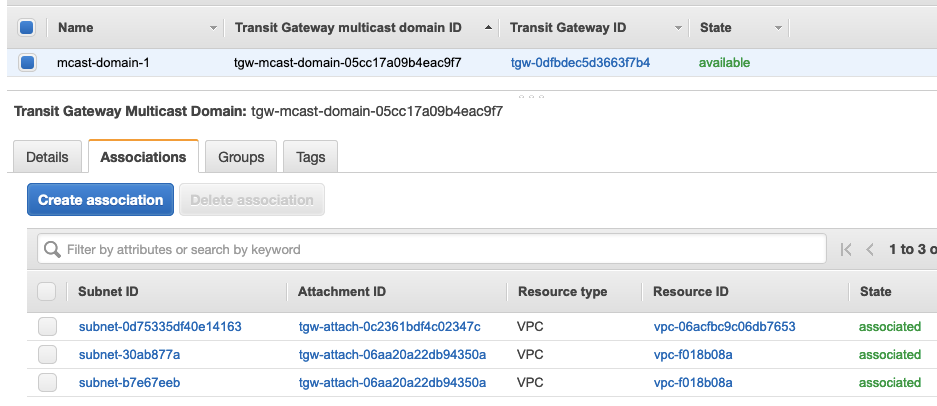Go to previous page of associations
Image resolution: width=937 pixels, height=406 pixels.
(x=870, y=249)
